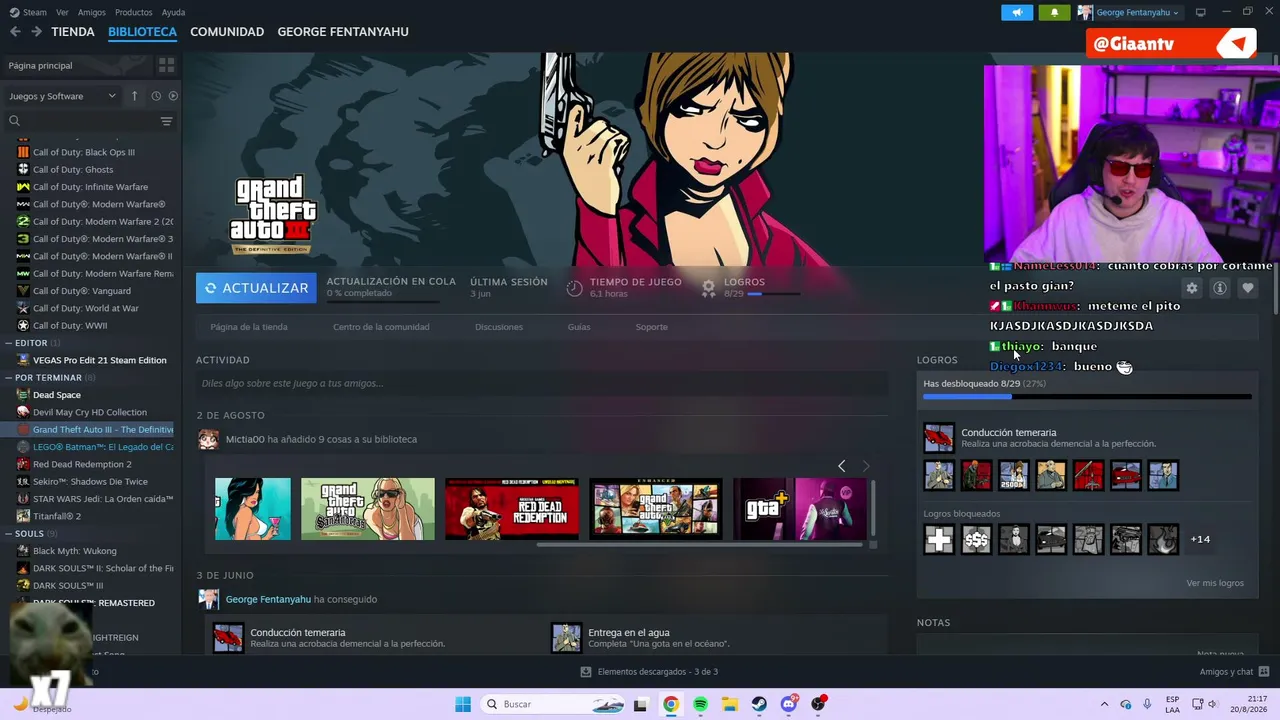Show previous items in activity carousel
The height and width of the screenshot is (720, 1280).
841,466
